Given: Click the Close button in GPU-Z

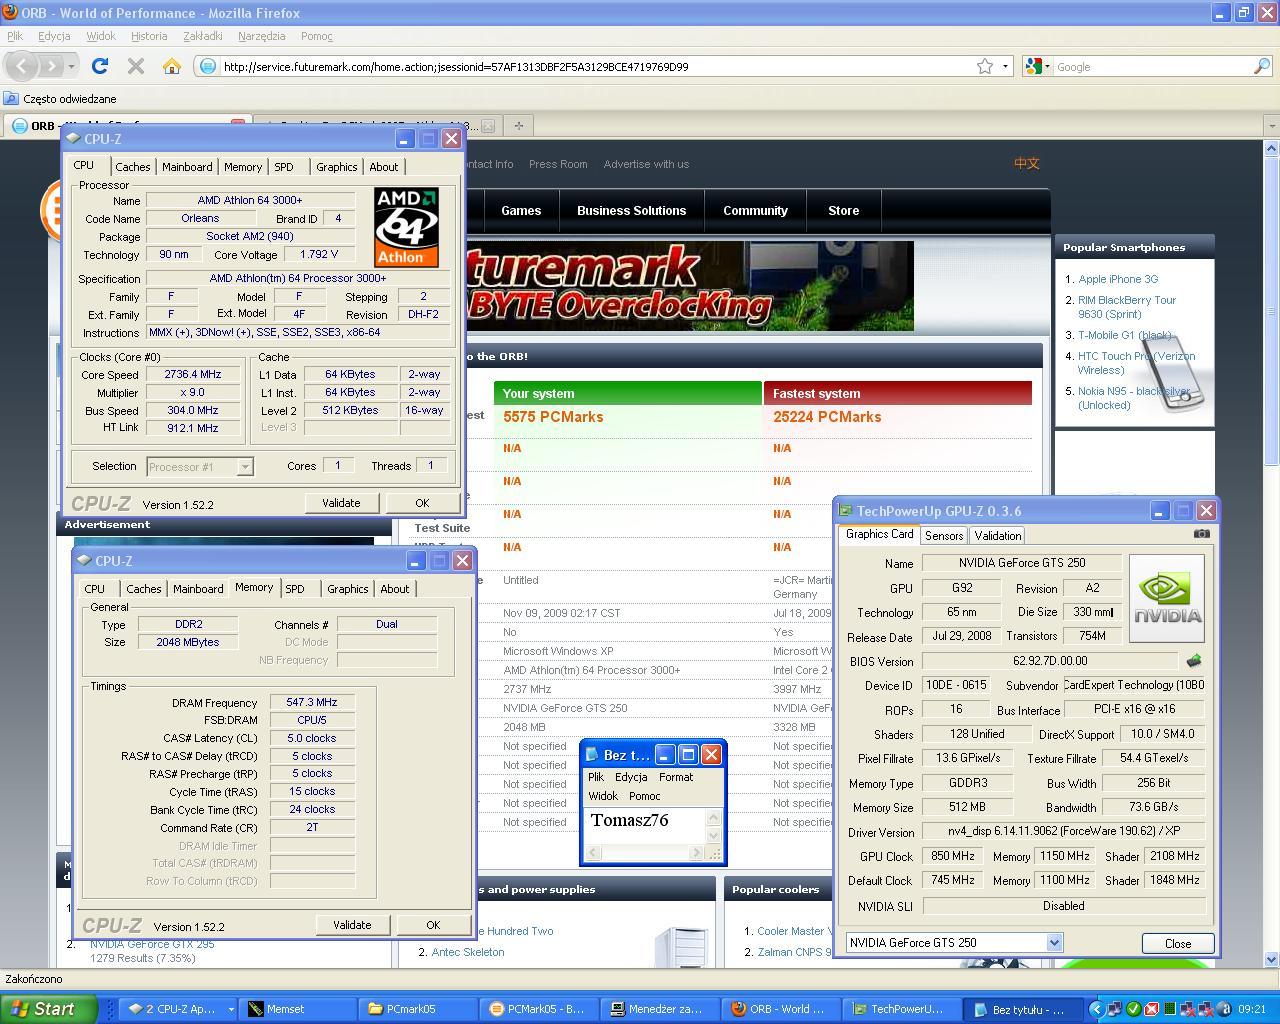Looking at the screenshot, I should pyautogui.click(x=1178, y=943).
